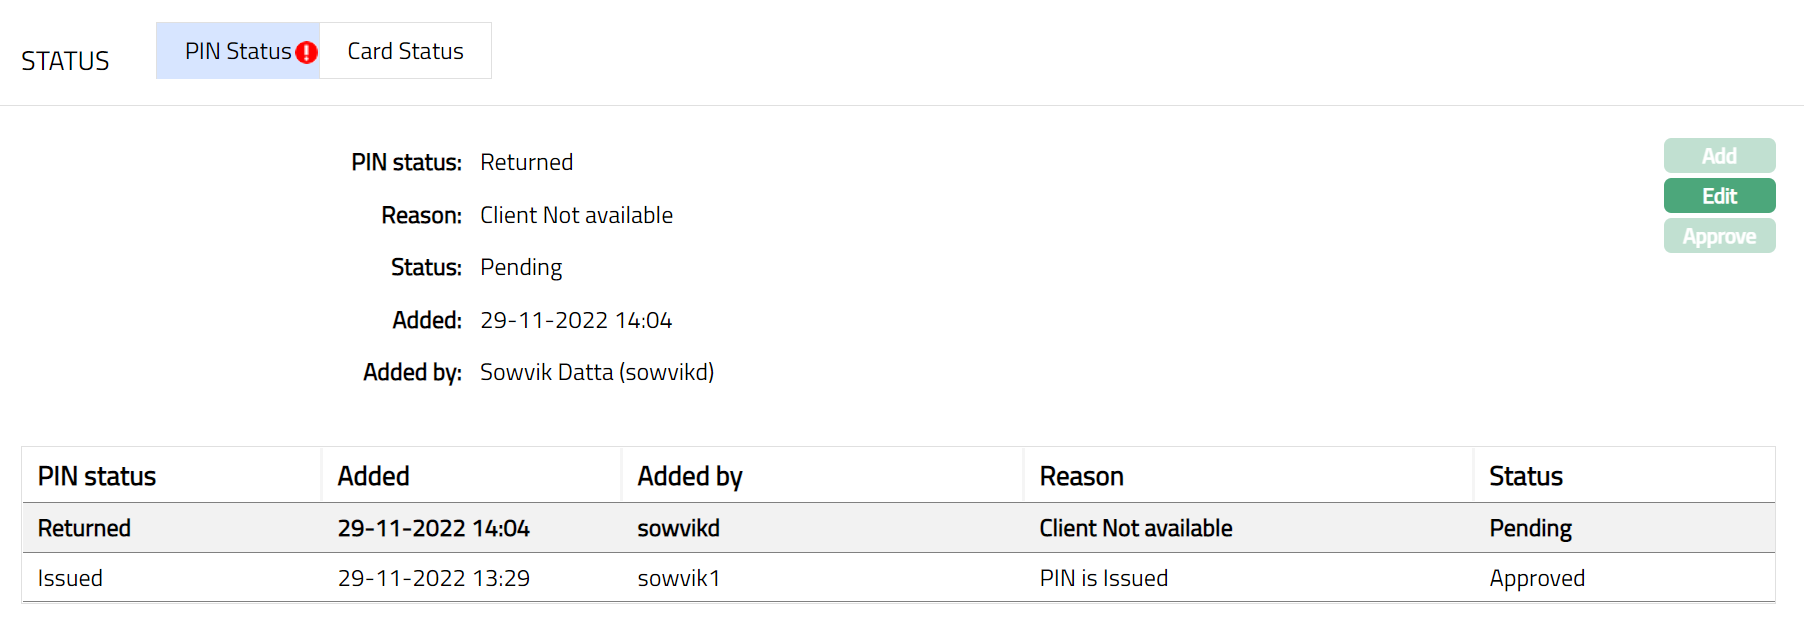This screenshot has height=617, width=1804.
Task: Select the Returned row in the table
Action: tap(84, 528)
